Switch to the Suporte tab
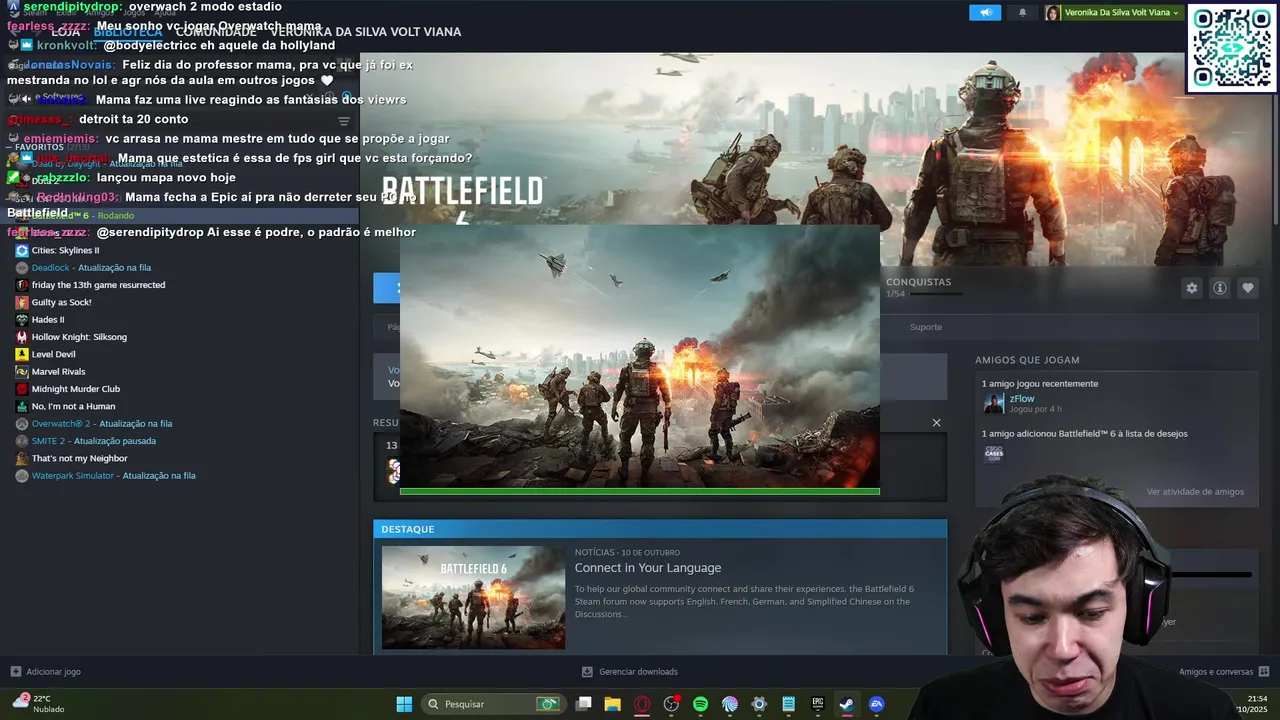 926,327
